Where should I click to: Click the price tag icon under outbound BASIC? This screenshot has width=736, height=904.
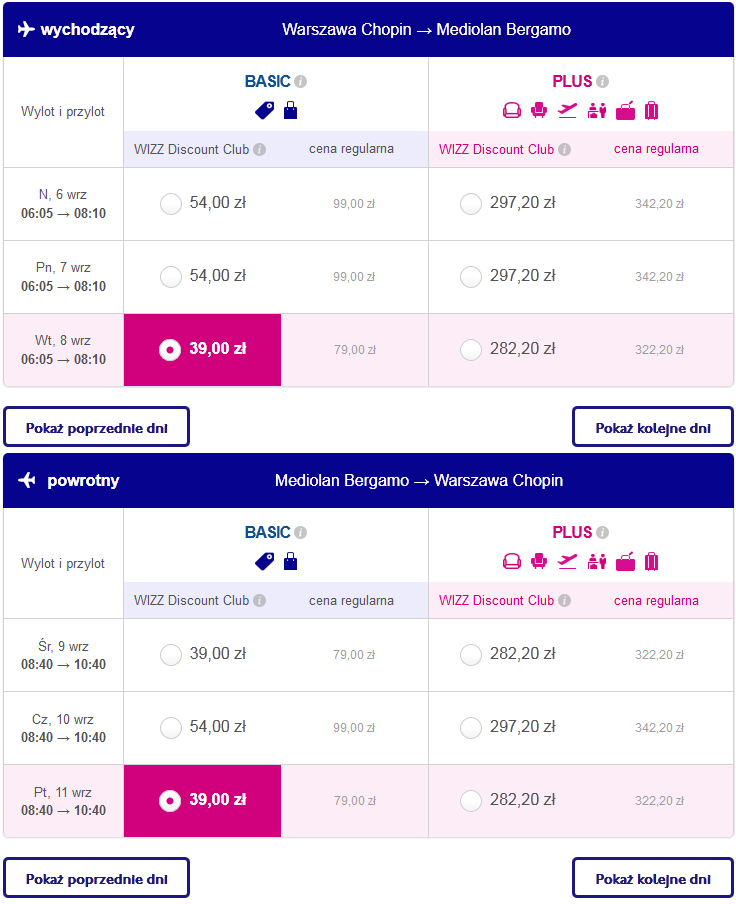[x=265, y=111]
